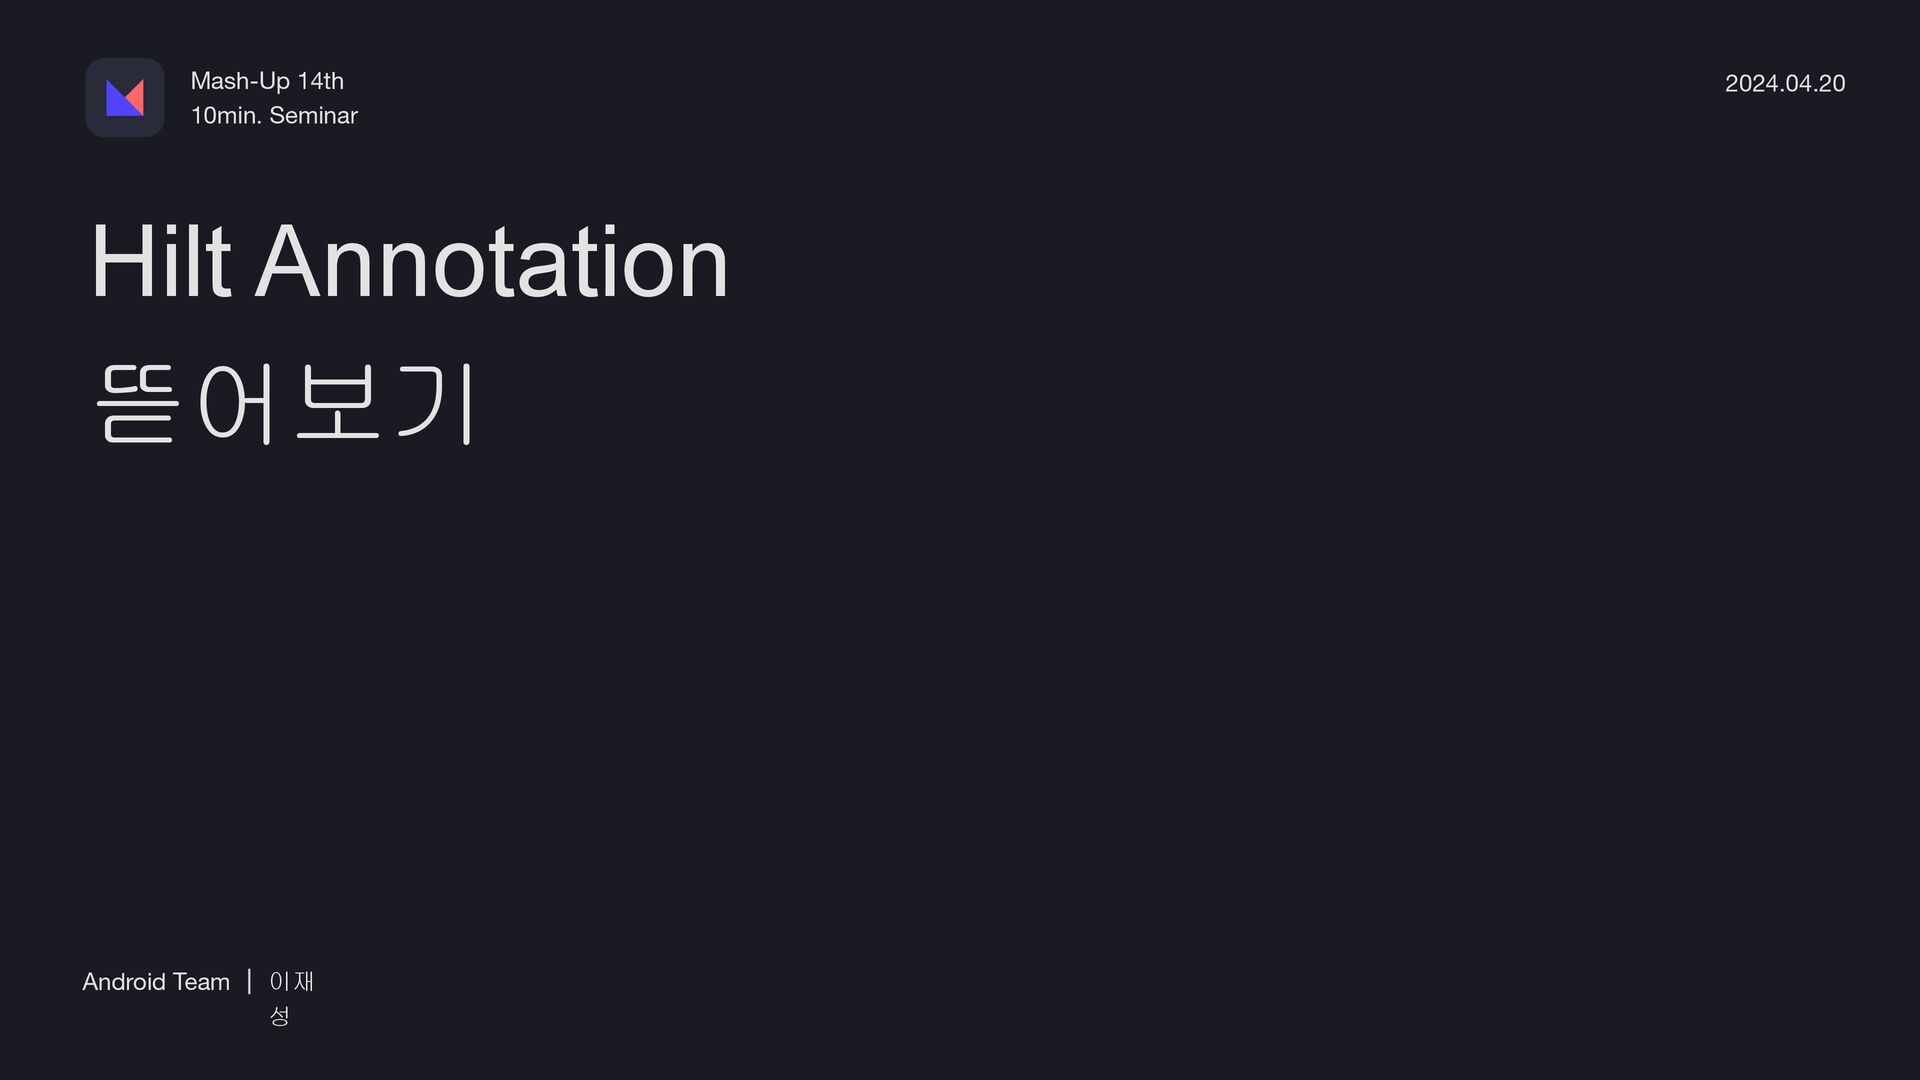Click the presenter name text "이재"
1920x1080 pixels.
(x=292, y=982)
